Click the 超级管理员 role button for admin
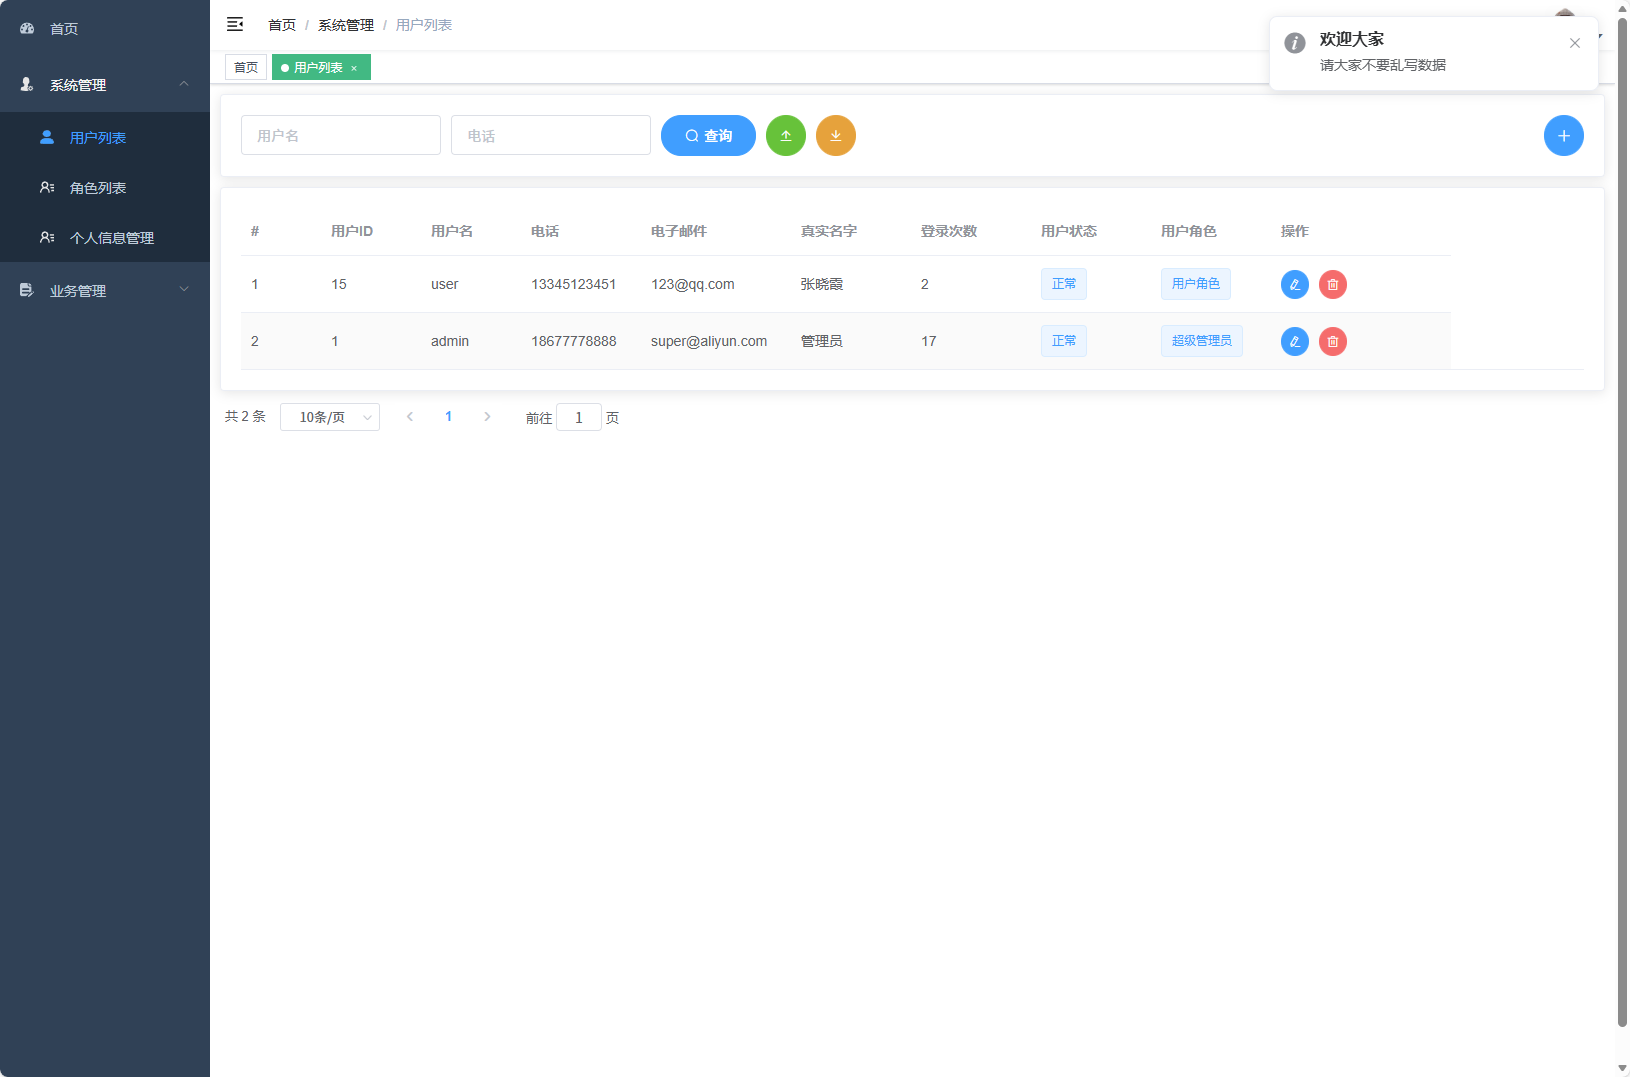This screenshot has width=1630, height=1077. tap(1201, 341)
